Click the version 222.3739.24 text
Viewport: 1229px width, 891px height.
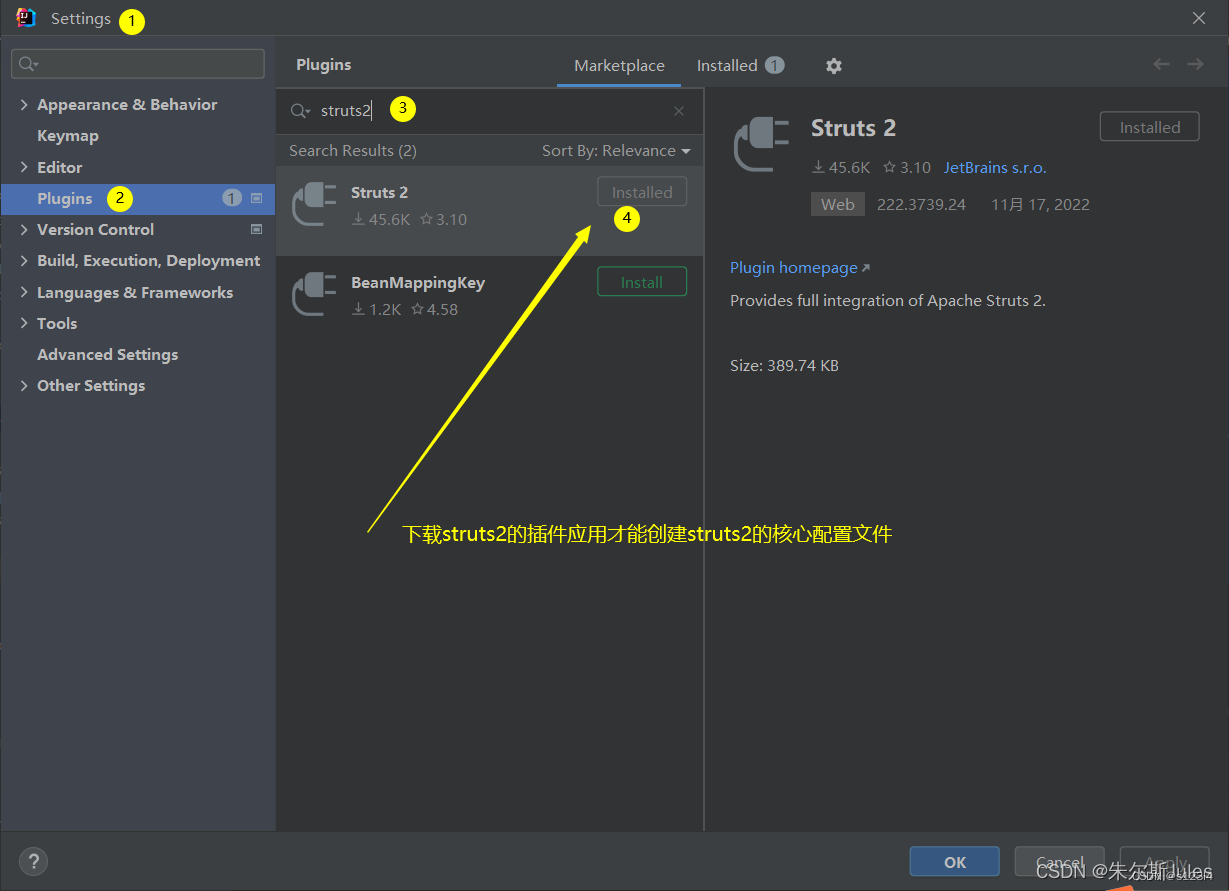point(921,204)
